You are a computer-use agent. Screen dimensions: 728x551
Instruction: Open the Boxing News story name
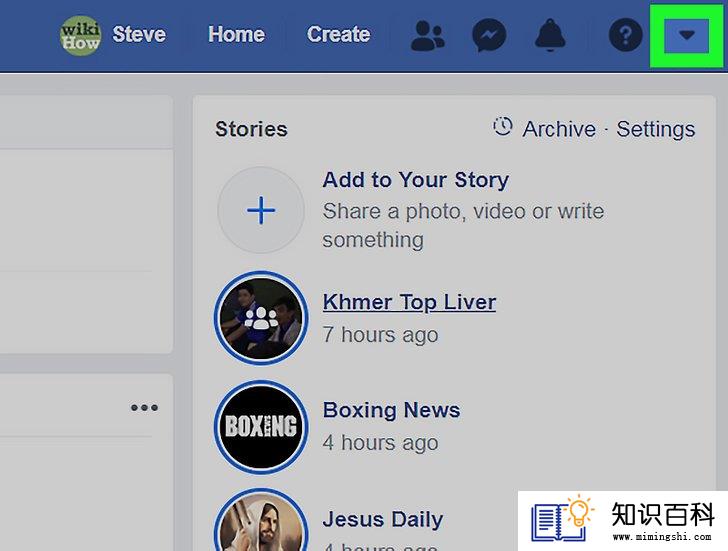click(x=391, y=410)
